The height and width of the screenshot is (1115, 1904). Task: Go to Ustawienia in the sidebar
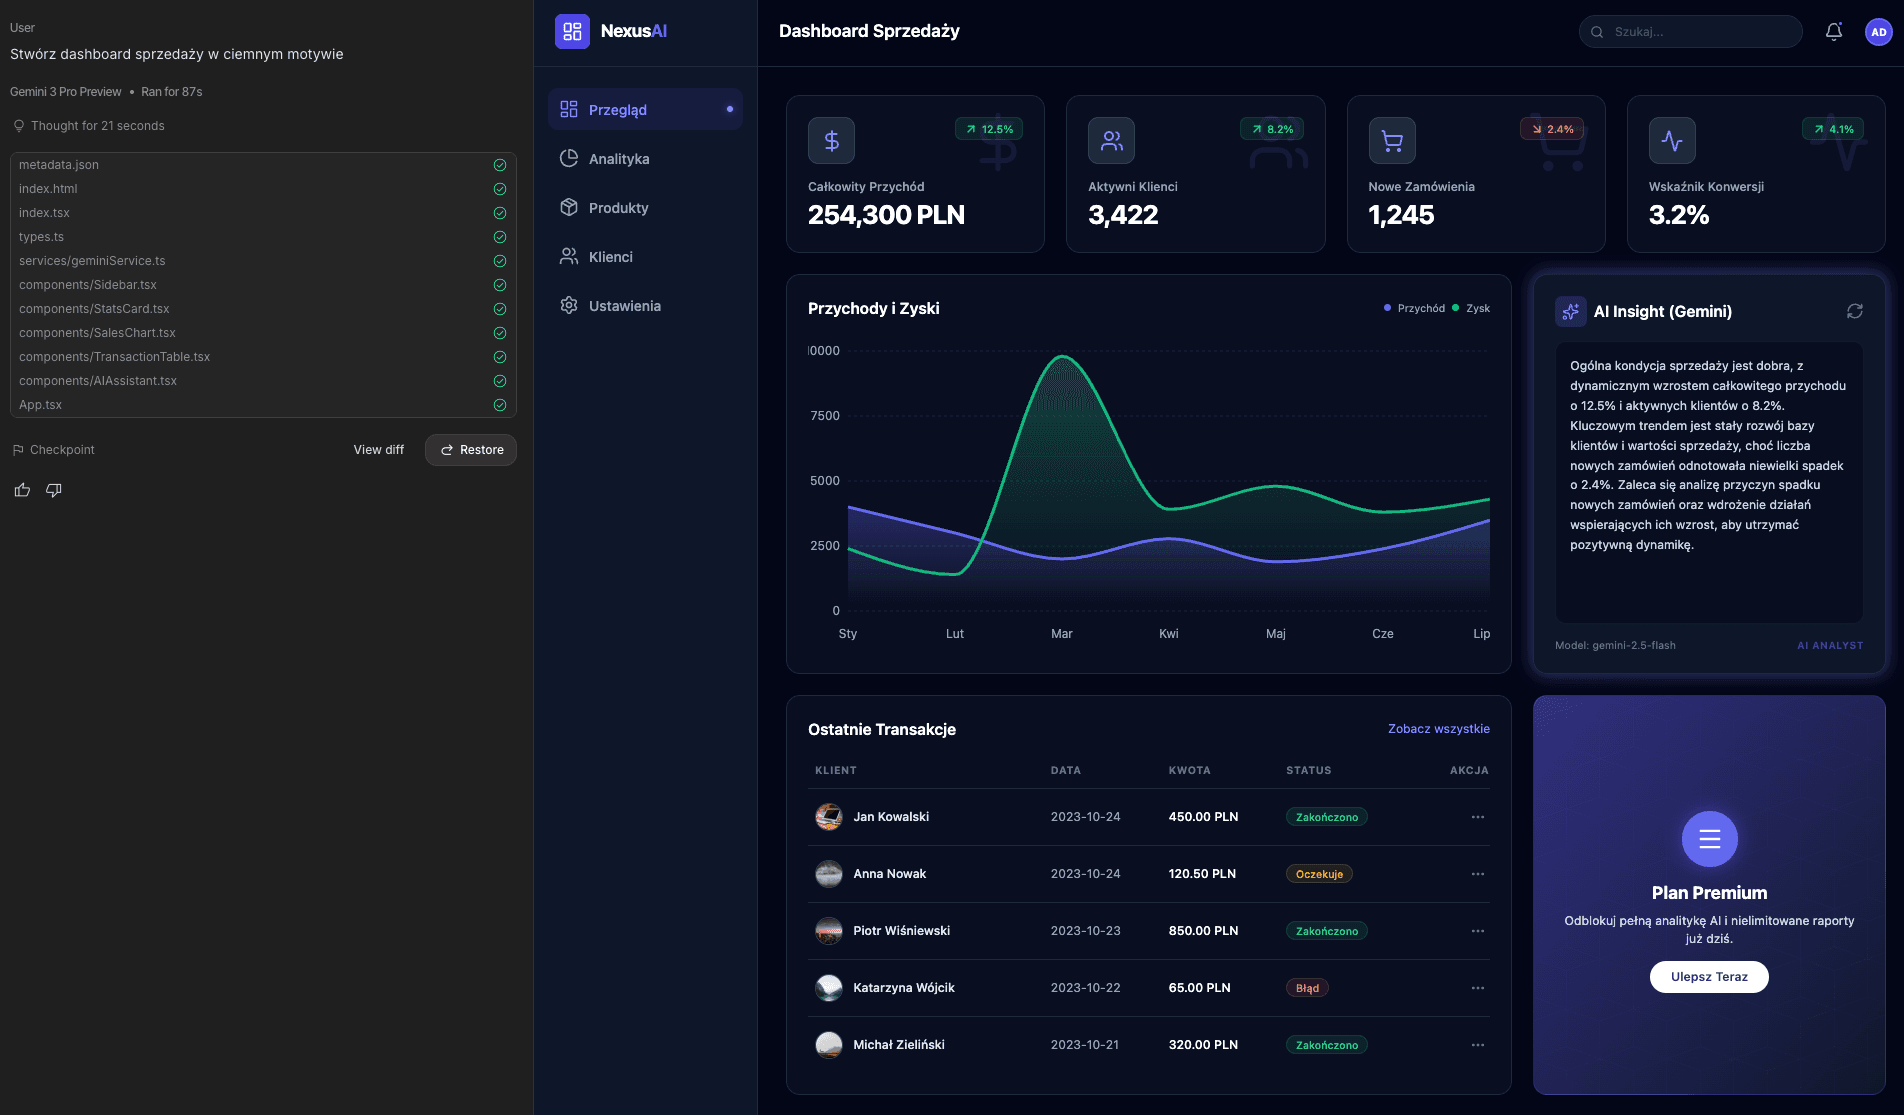tap(624, 306)
